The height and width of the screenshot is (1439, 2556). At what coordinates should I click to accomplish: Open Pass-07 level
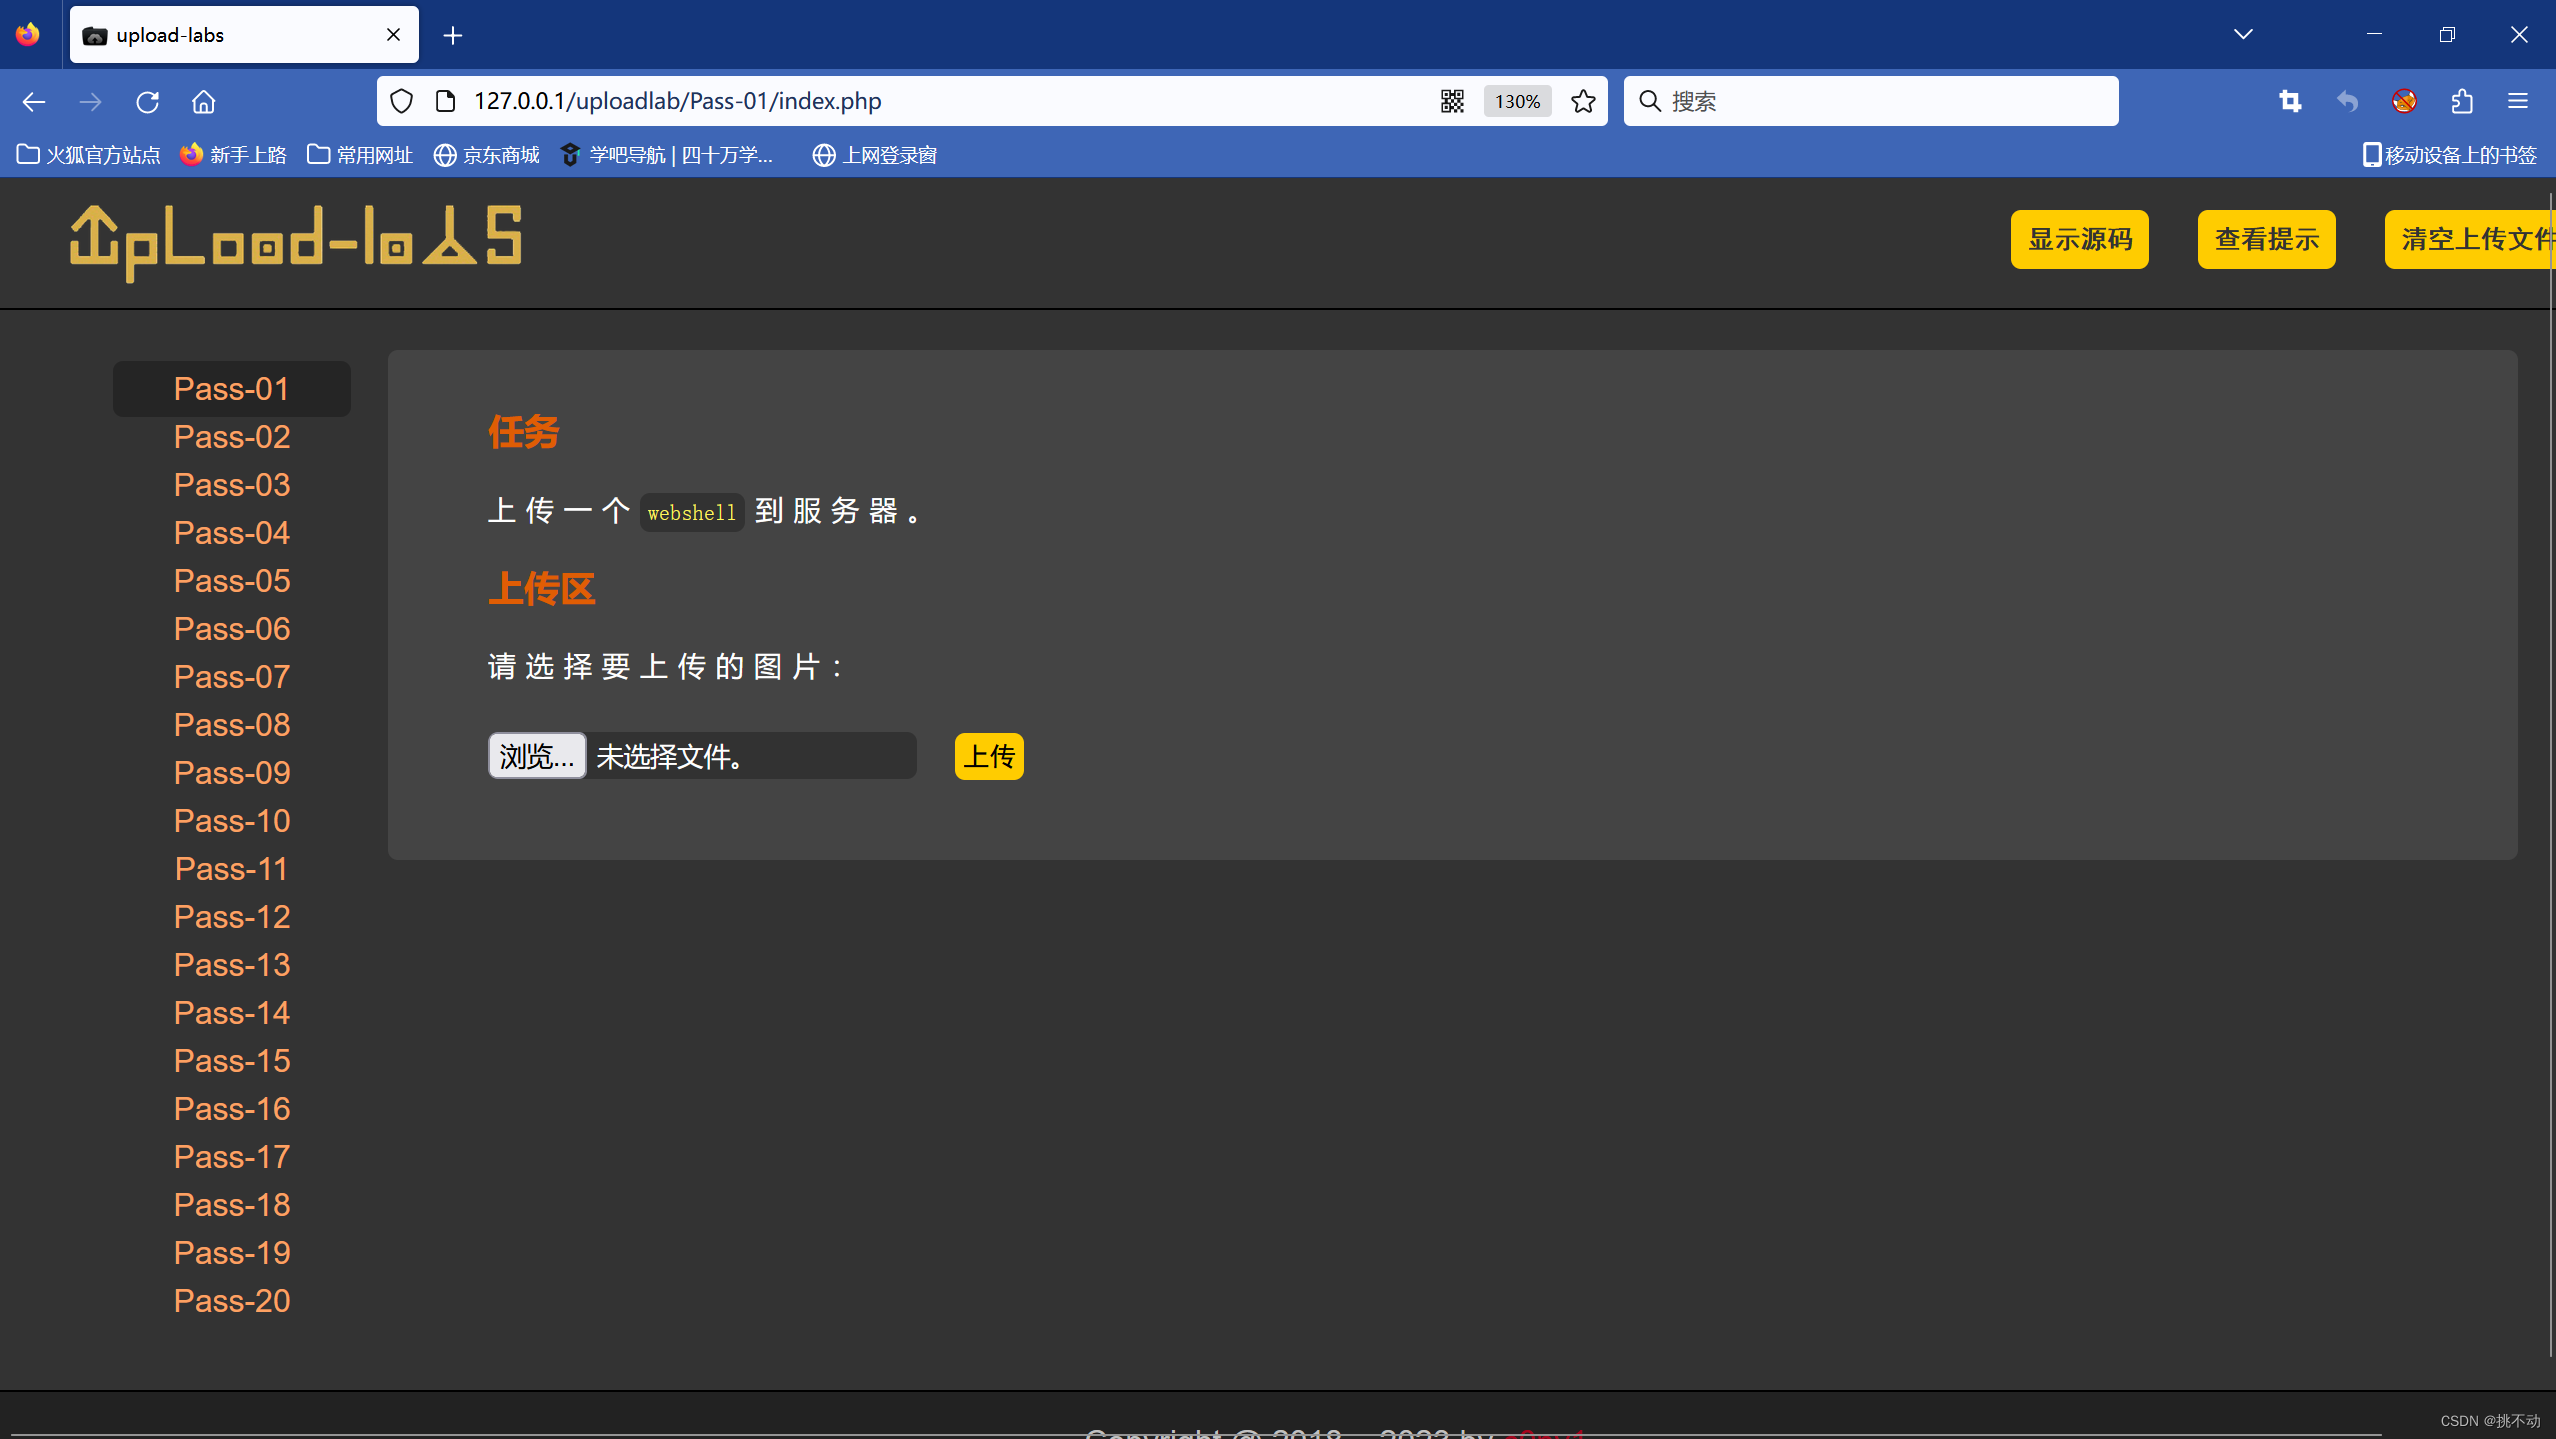232,677
